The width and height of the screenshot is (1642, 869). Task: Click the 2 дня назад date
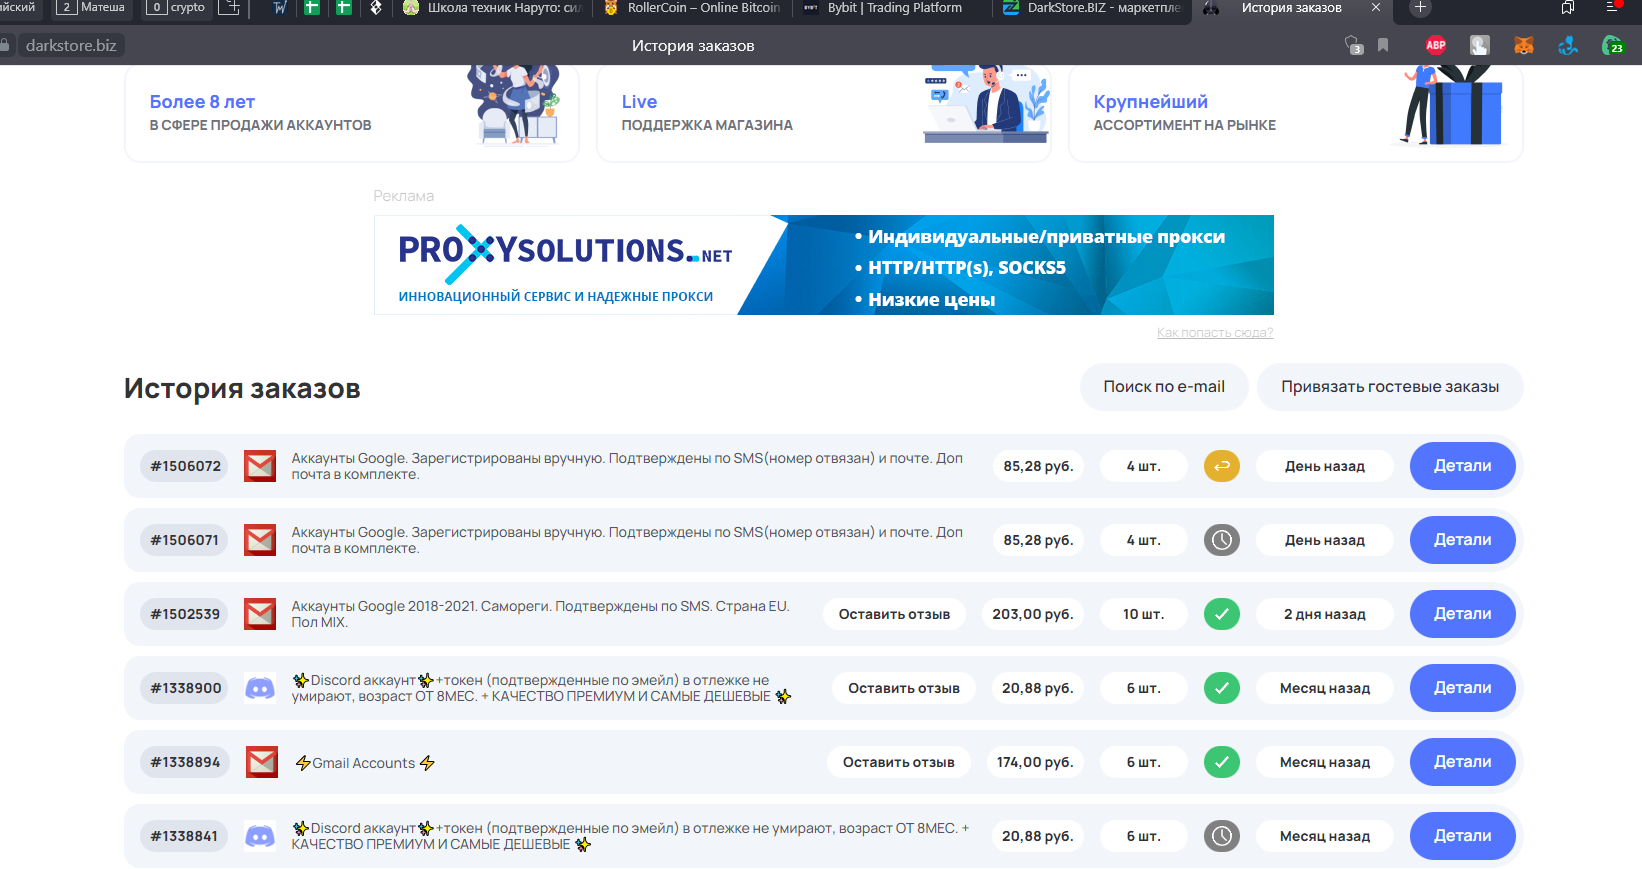click(1325, 614)
